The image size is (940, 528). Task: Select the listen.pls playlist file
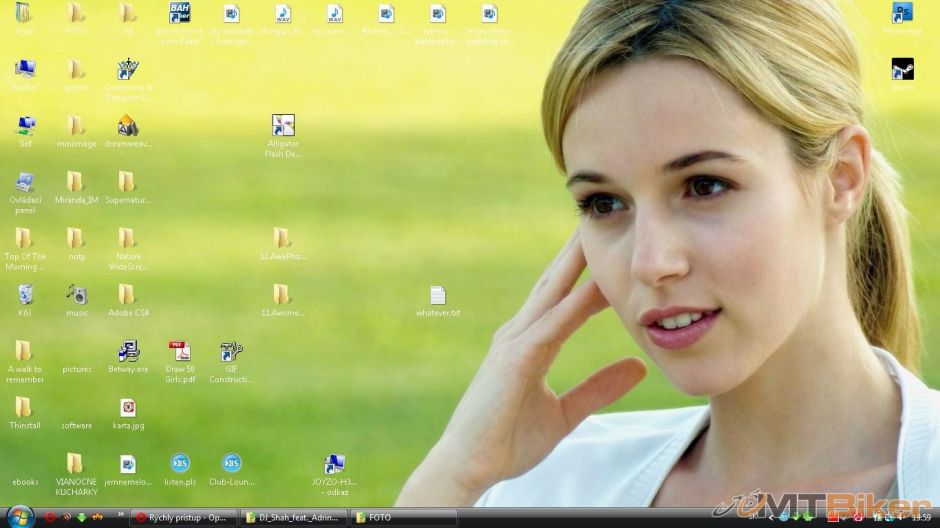(180, 464)
